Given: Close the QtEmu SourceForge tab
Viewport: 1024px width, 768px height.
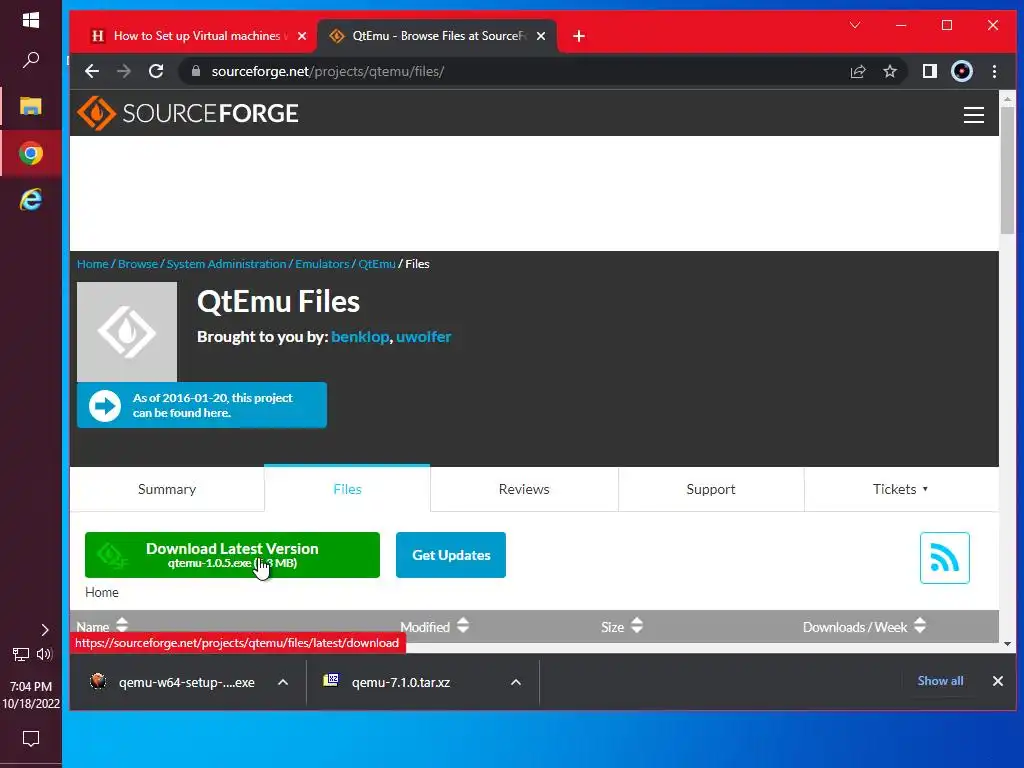Looking at the screenshot, I should 541,36.
